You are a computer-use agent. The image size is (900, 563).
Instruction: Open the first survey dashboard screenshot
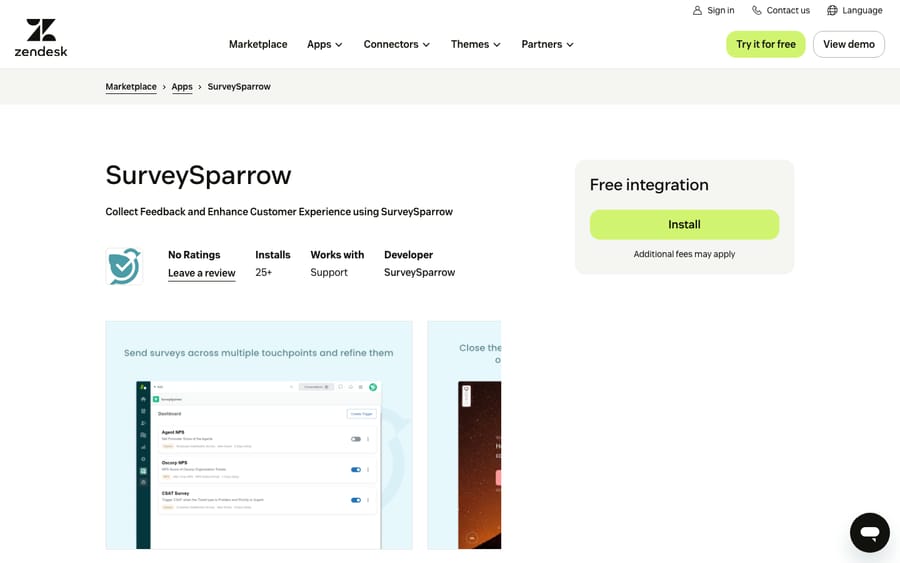[259, 435]
